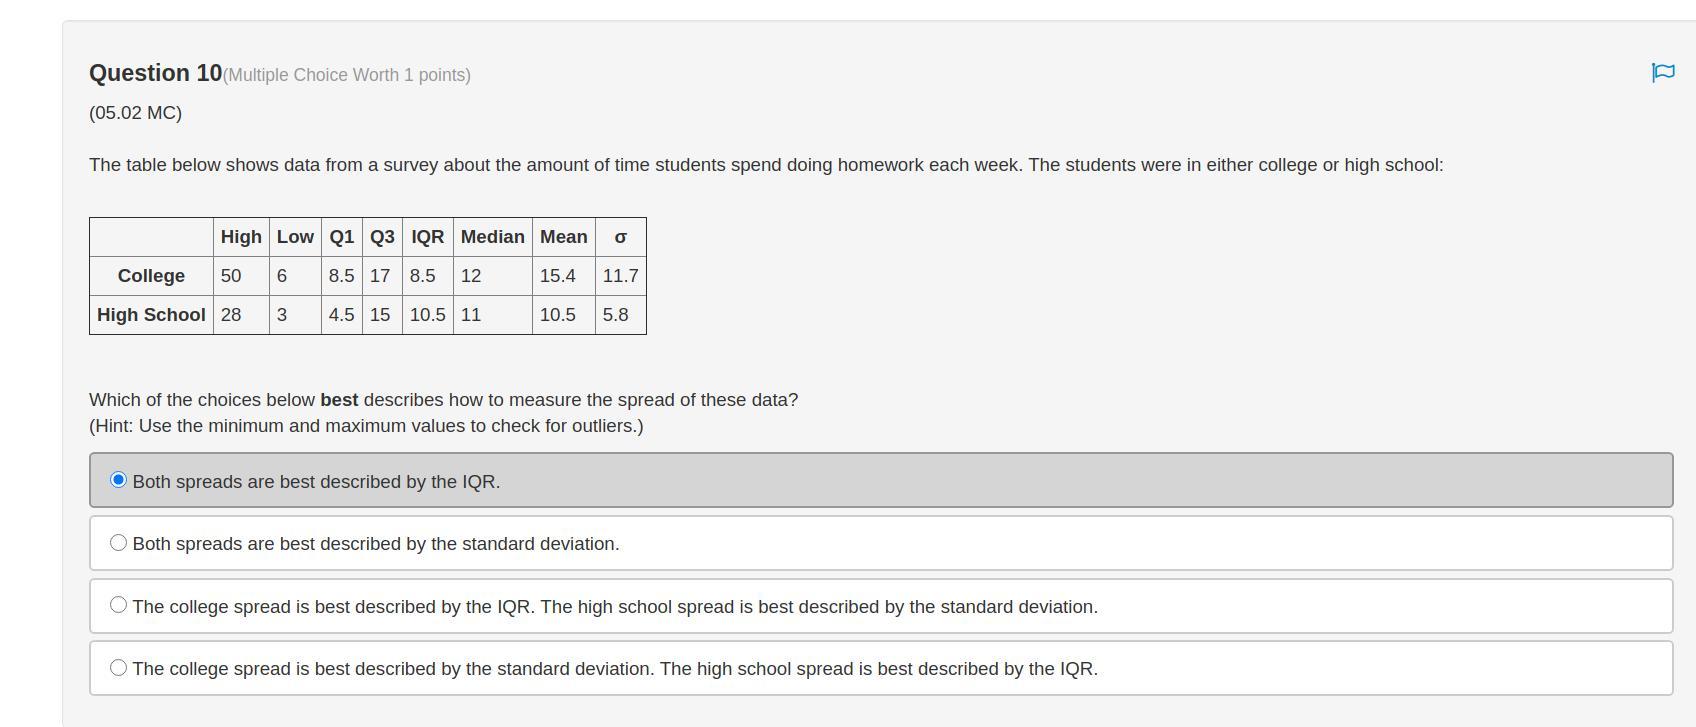This screenshot has width=1696, height=727.
Task: Click the 'Question 10' heading
Action: click(x=156, y=73)
